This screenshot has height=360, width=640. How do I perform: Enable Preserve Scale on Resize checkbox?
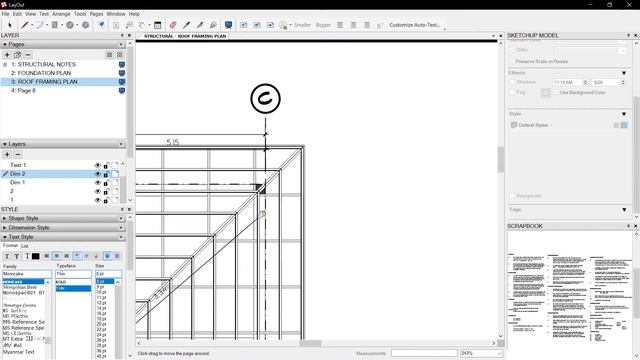click(512, 61)
